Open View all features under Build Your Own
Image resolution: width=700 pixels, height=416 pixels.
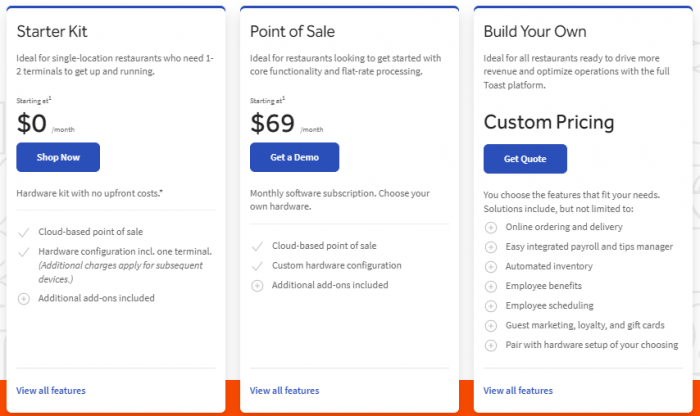[518, 391]
